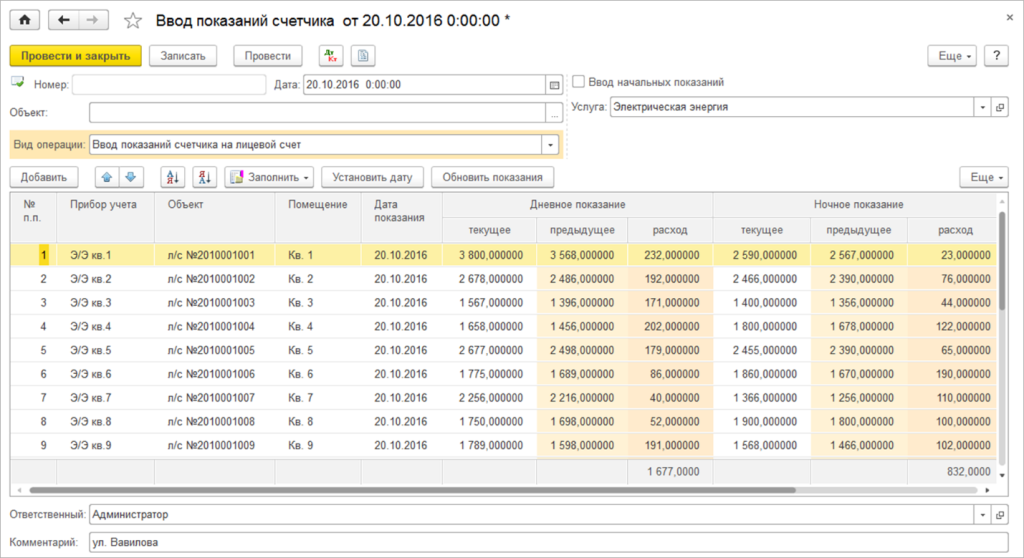Click the Установить дату button
This screenshot has height=558, width=1024.
373,177
